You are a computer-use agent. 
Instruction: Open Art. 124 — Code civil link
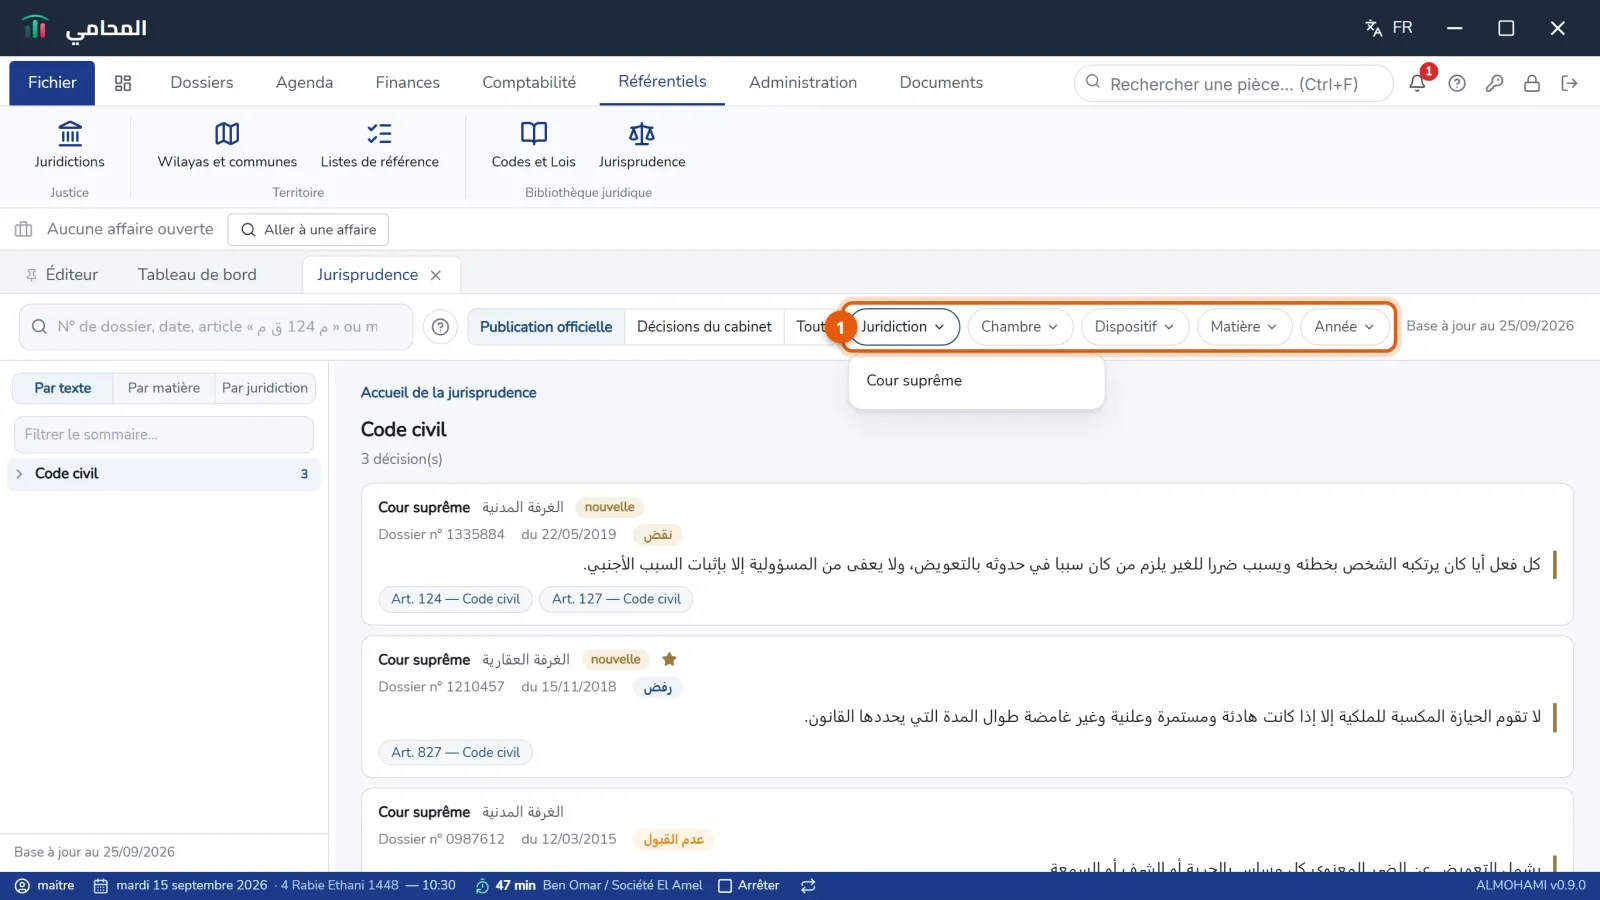455,599
